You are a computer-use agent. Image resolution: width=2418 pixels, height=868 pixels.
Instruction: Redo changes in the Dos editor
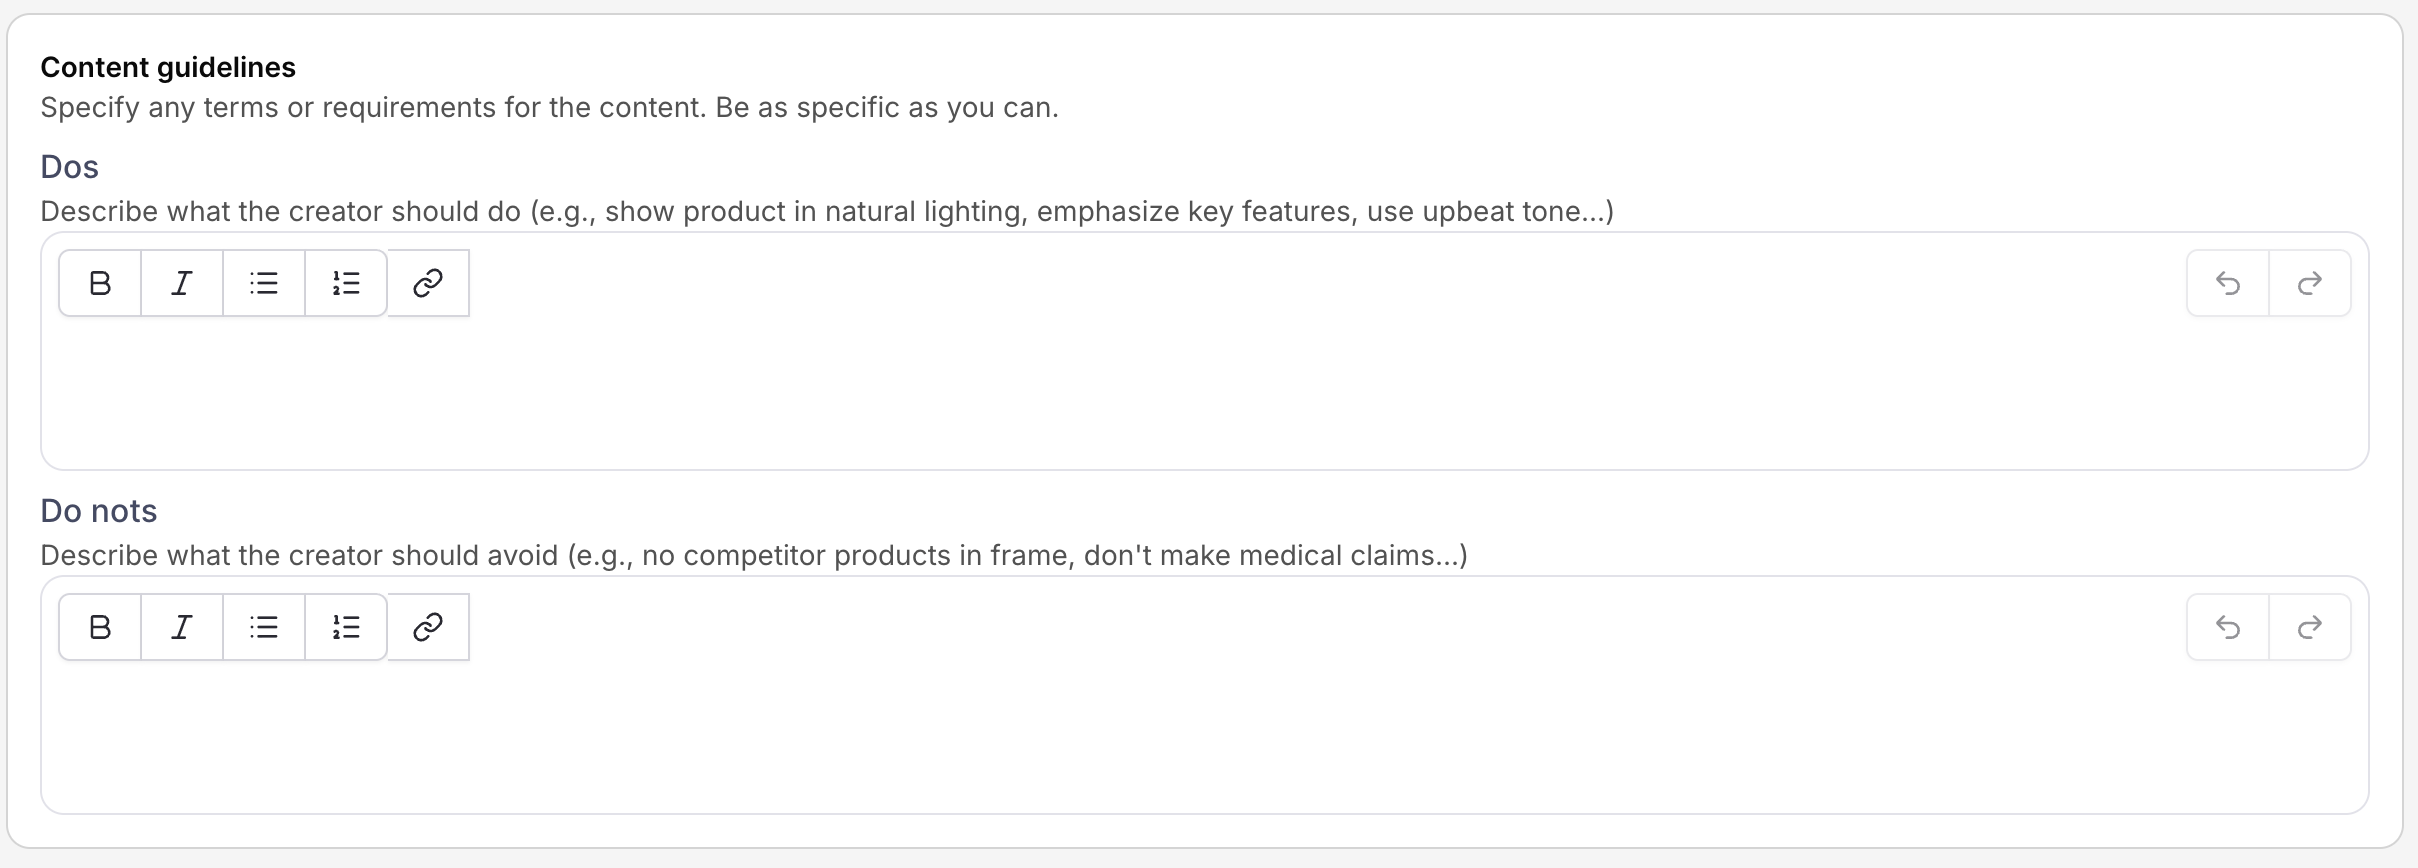point(2310,283)
